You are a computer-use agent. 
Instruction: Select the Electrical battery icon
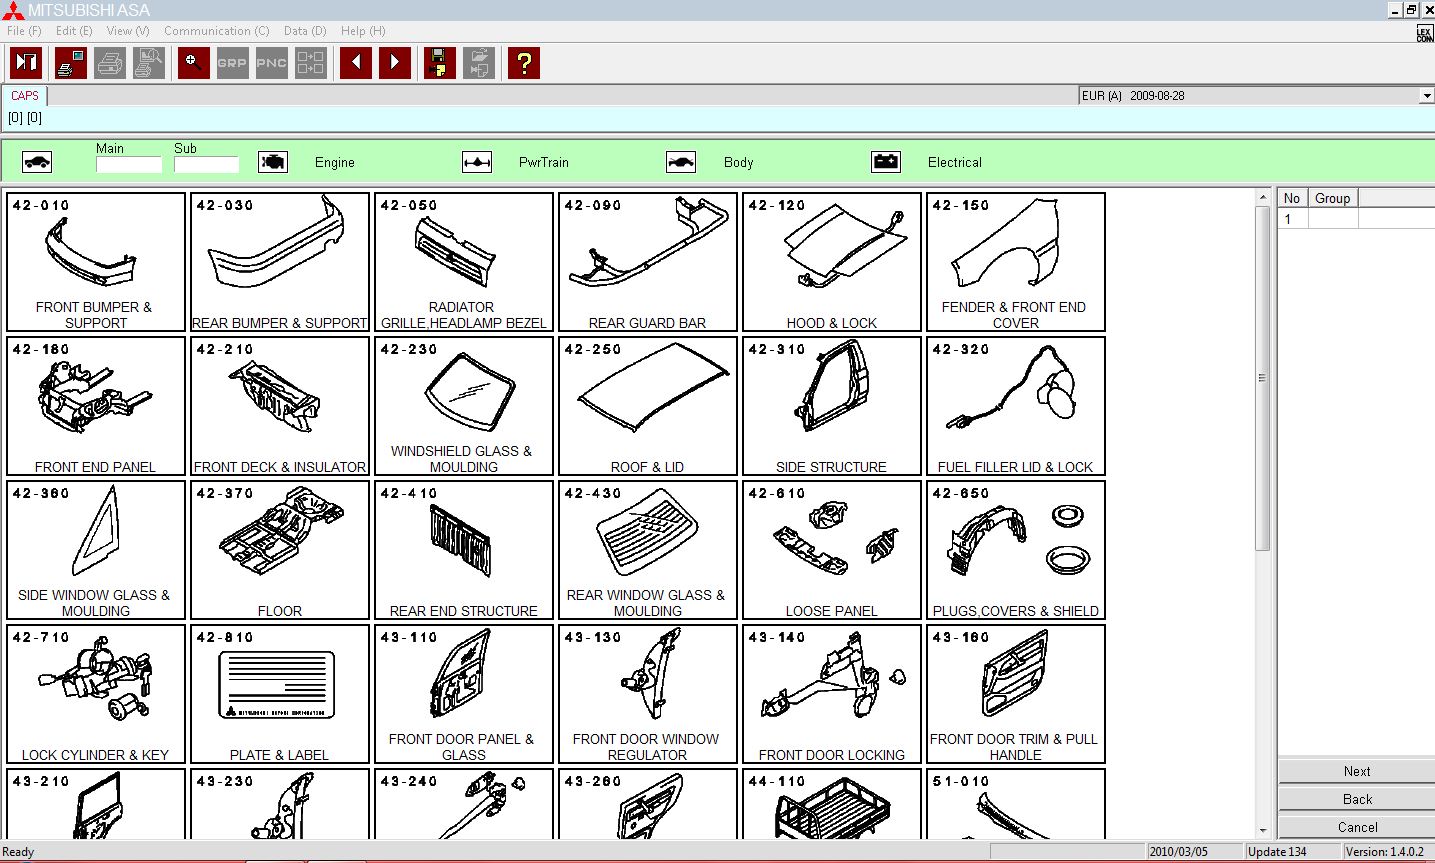(886, 162)
